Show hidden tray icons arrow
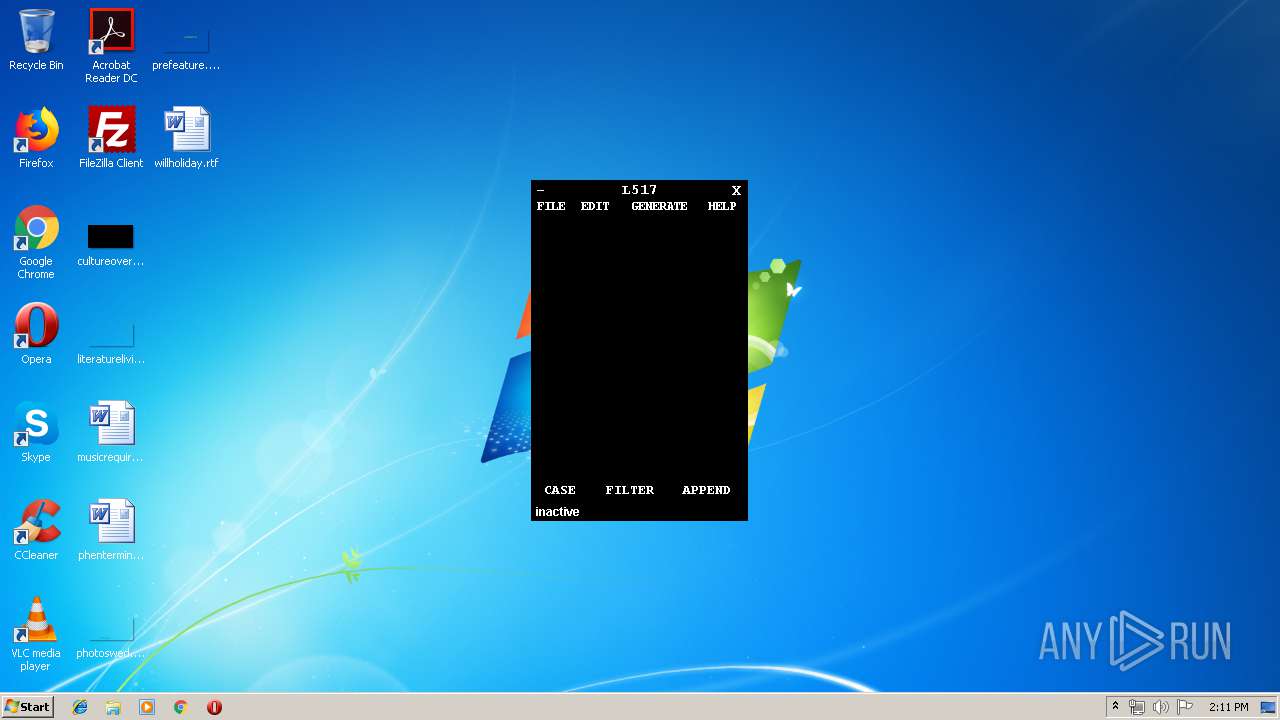The width and height of the screenshot is (1280, 720). click(1115, 706)
